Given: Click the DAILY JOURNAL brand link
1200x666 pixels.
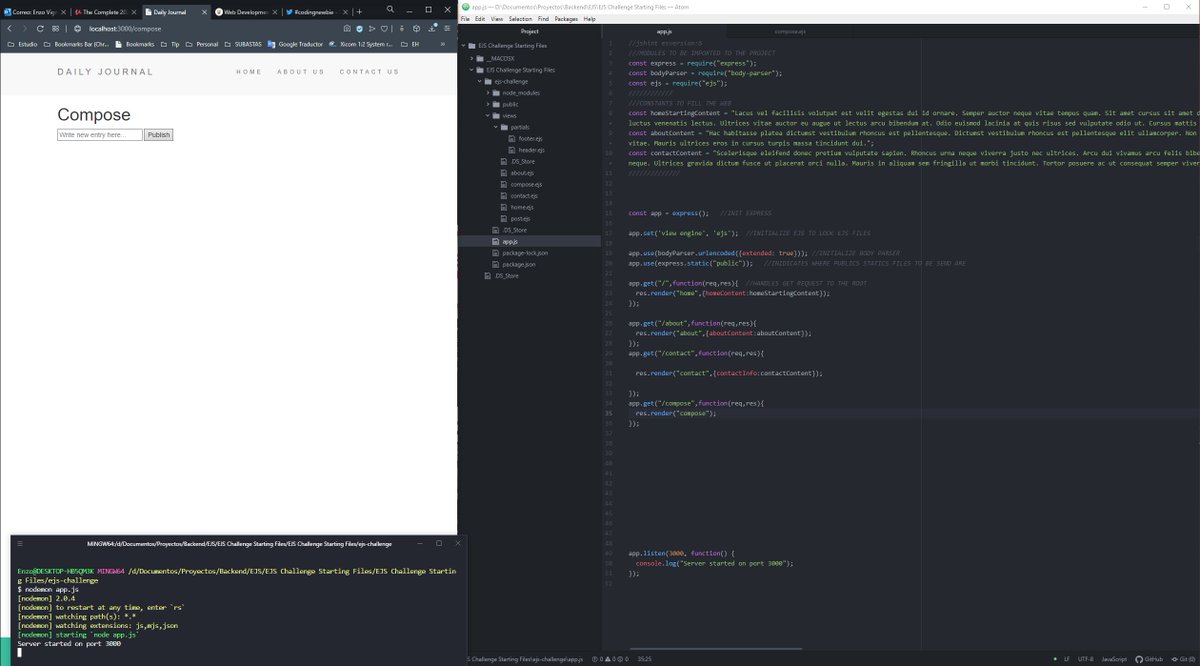Looking at the screenshot, I should pos(105,72).
